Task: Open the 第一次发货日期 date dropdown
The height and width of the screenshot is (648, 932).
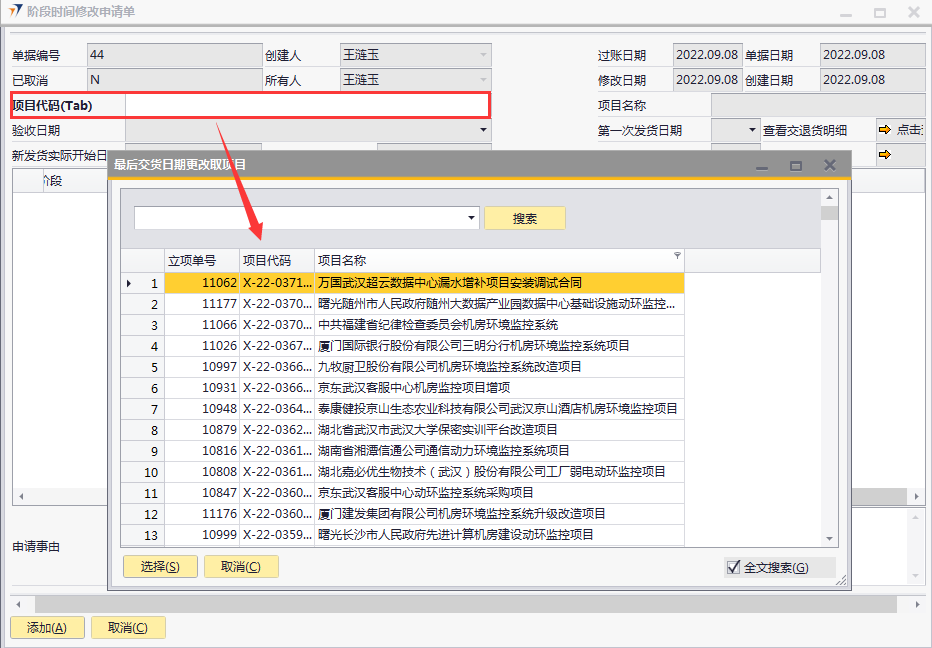Action: tap(753, 130)
